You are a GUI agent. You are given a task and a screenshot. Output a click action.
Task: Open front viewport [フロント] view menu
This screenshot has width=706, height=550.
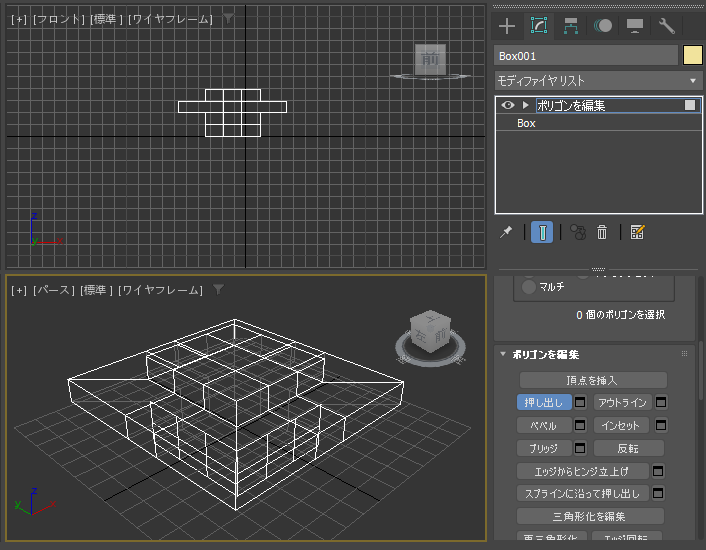59,19
